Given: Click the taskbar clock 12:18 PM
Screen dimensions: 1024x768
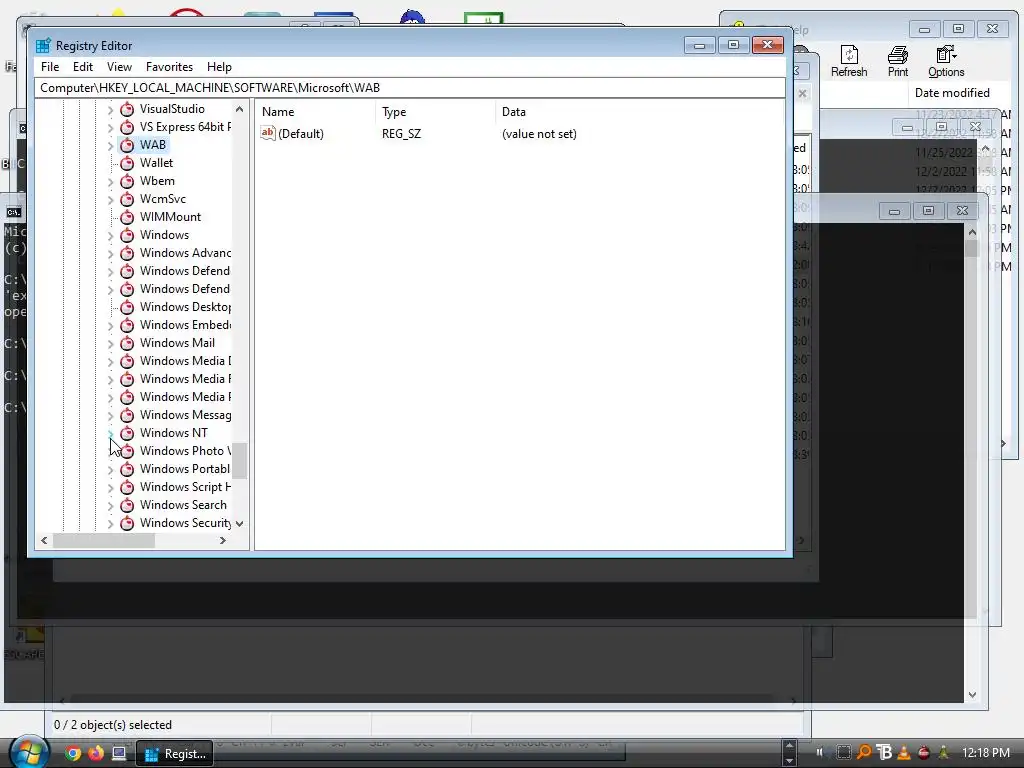Looking at the screenshot, I should pyautogui.click(x=985, y=752).
